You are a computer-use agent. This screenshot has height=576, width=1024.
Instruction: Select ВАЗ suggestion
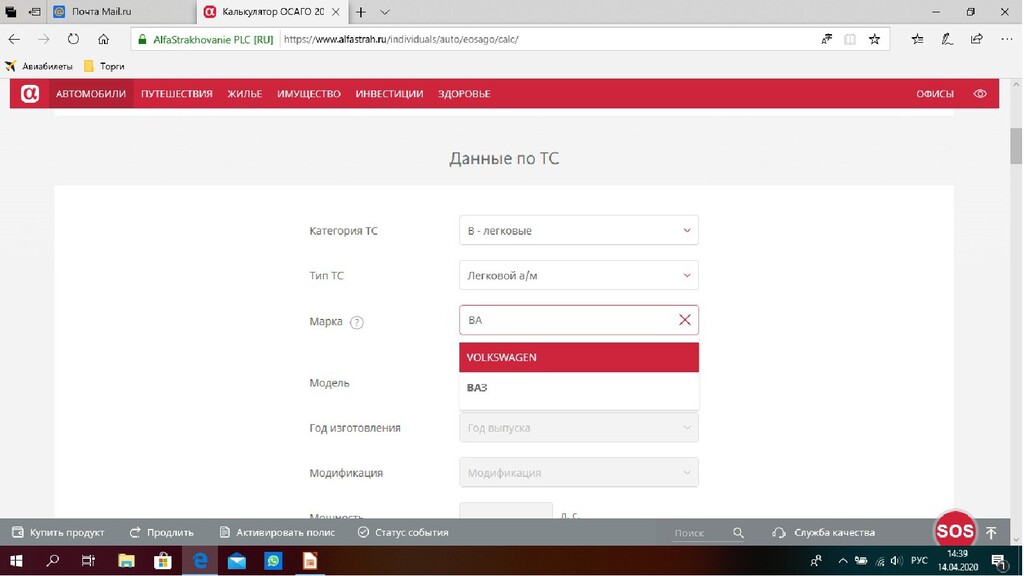579,387
